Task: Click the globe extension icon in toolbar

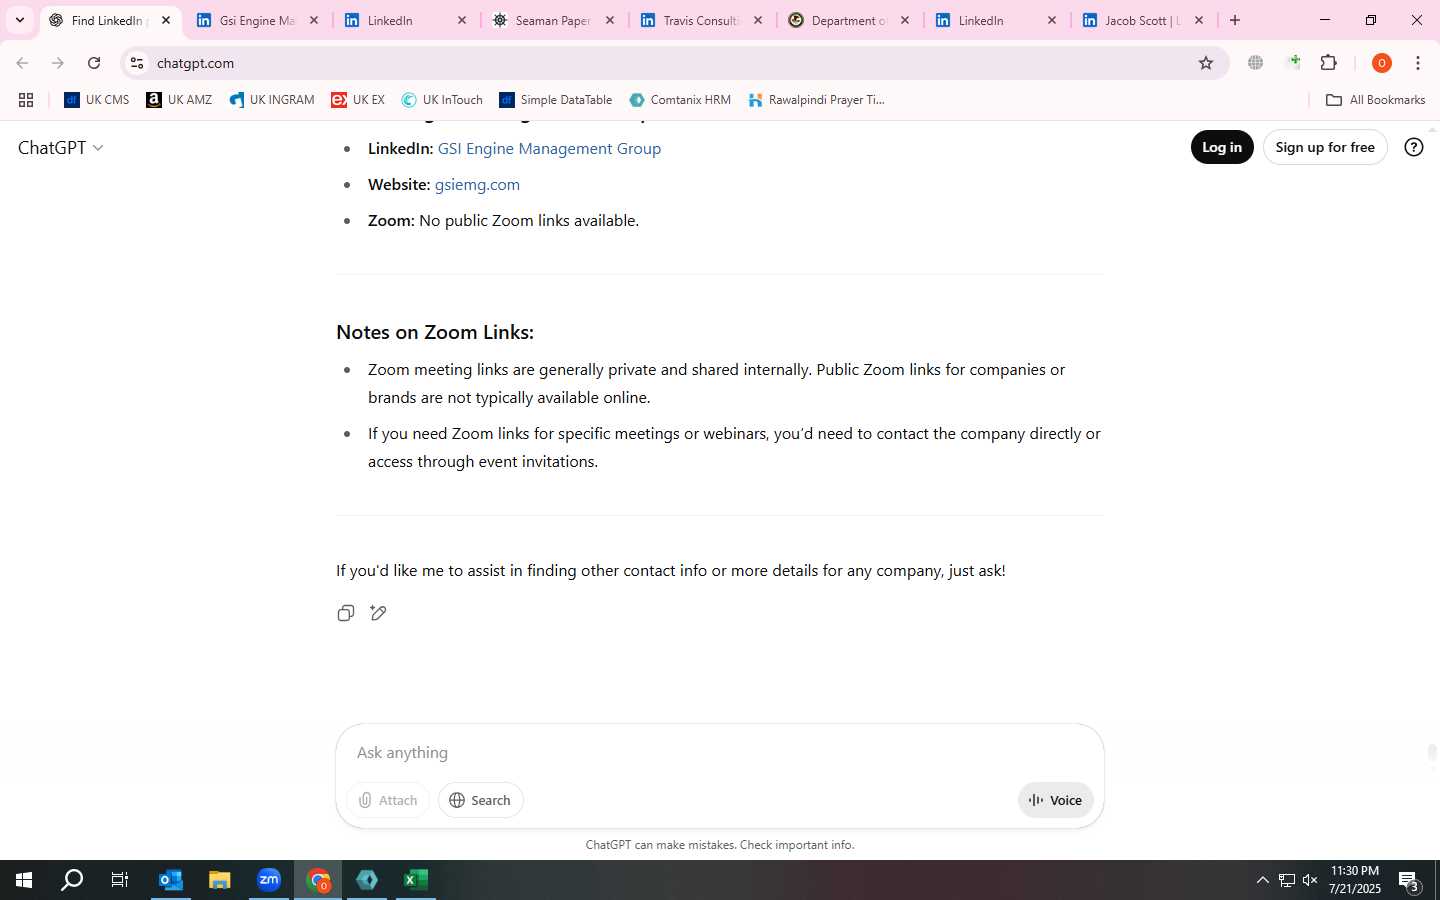Action: coord(1256,63)
